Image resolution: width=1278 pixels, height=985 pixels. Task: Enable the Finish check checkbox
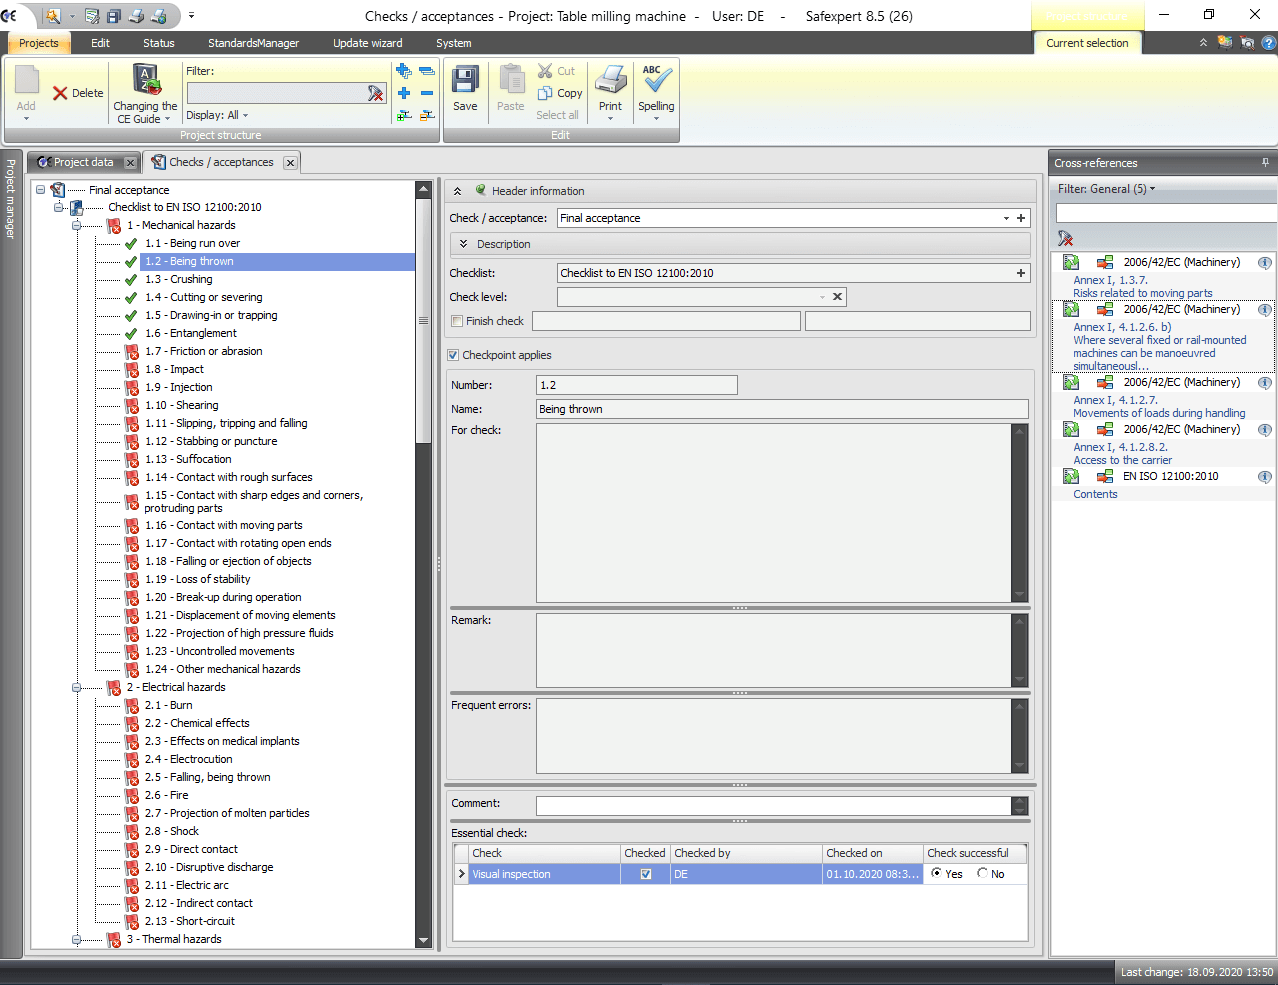pos(457,321)
